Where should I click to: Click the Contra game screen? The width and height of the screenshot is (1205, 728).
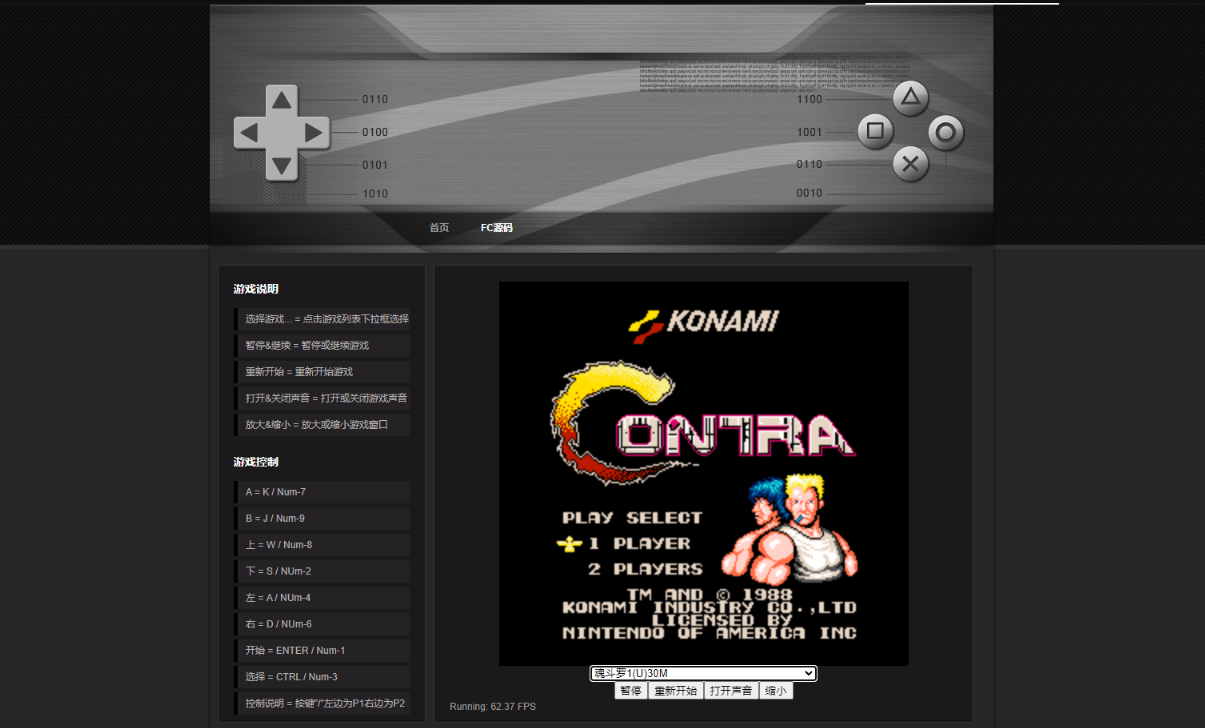(x=704, y=473)
